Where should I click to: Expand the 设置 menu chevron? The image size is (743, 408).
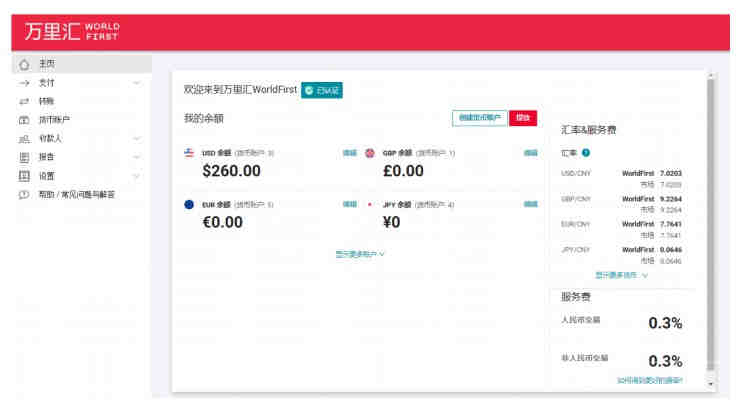point(136,176)
